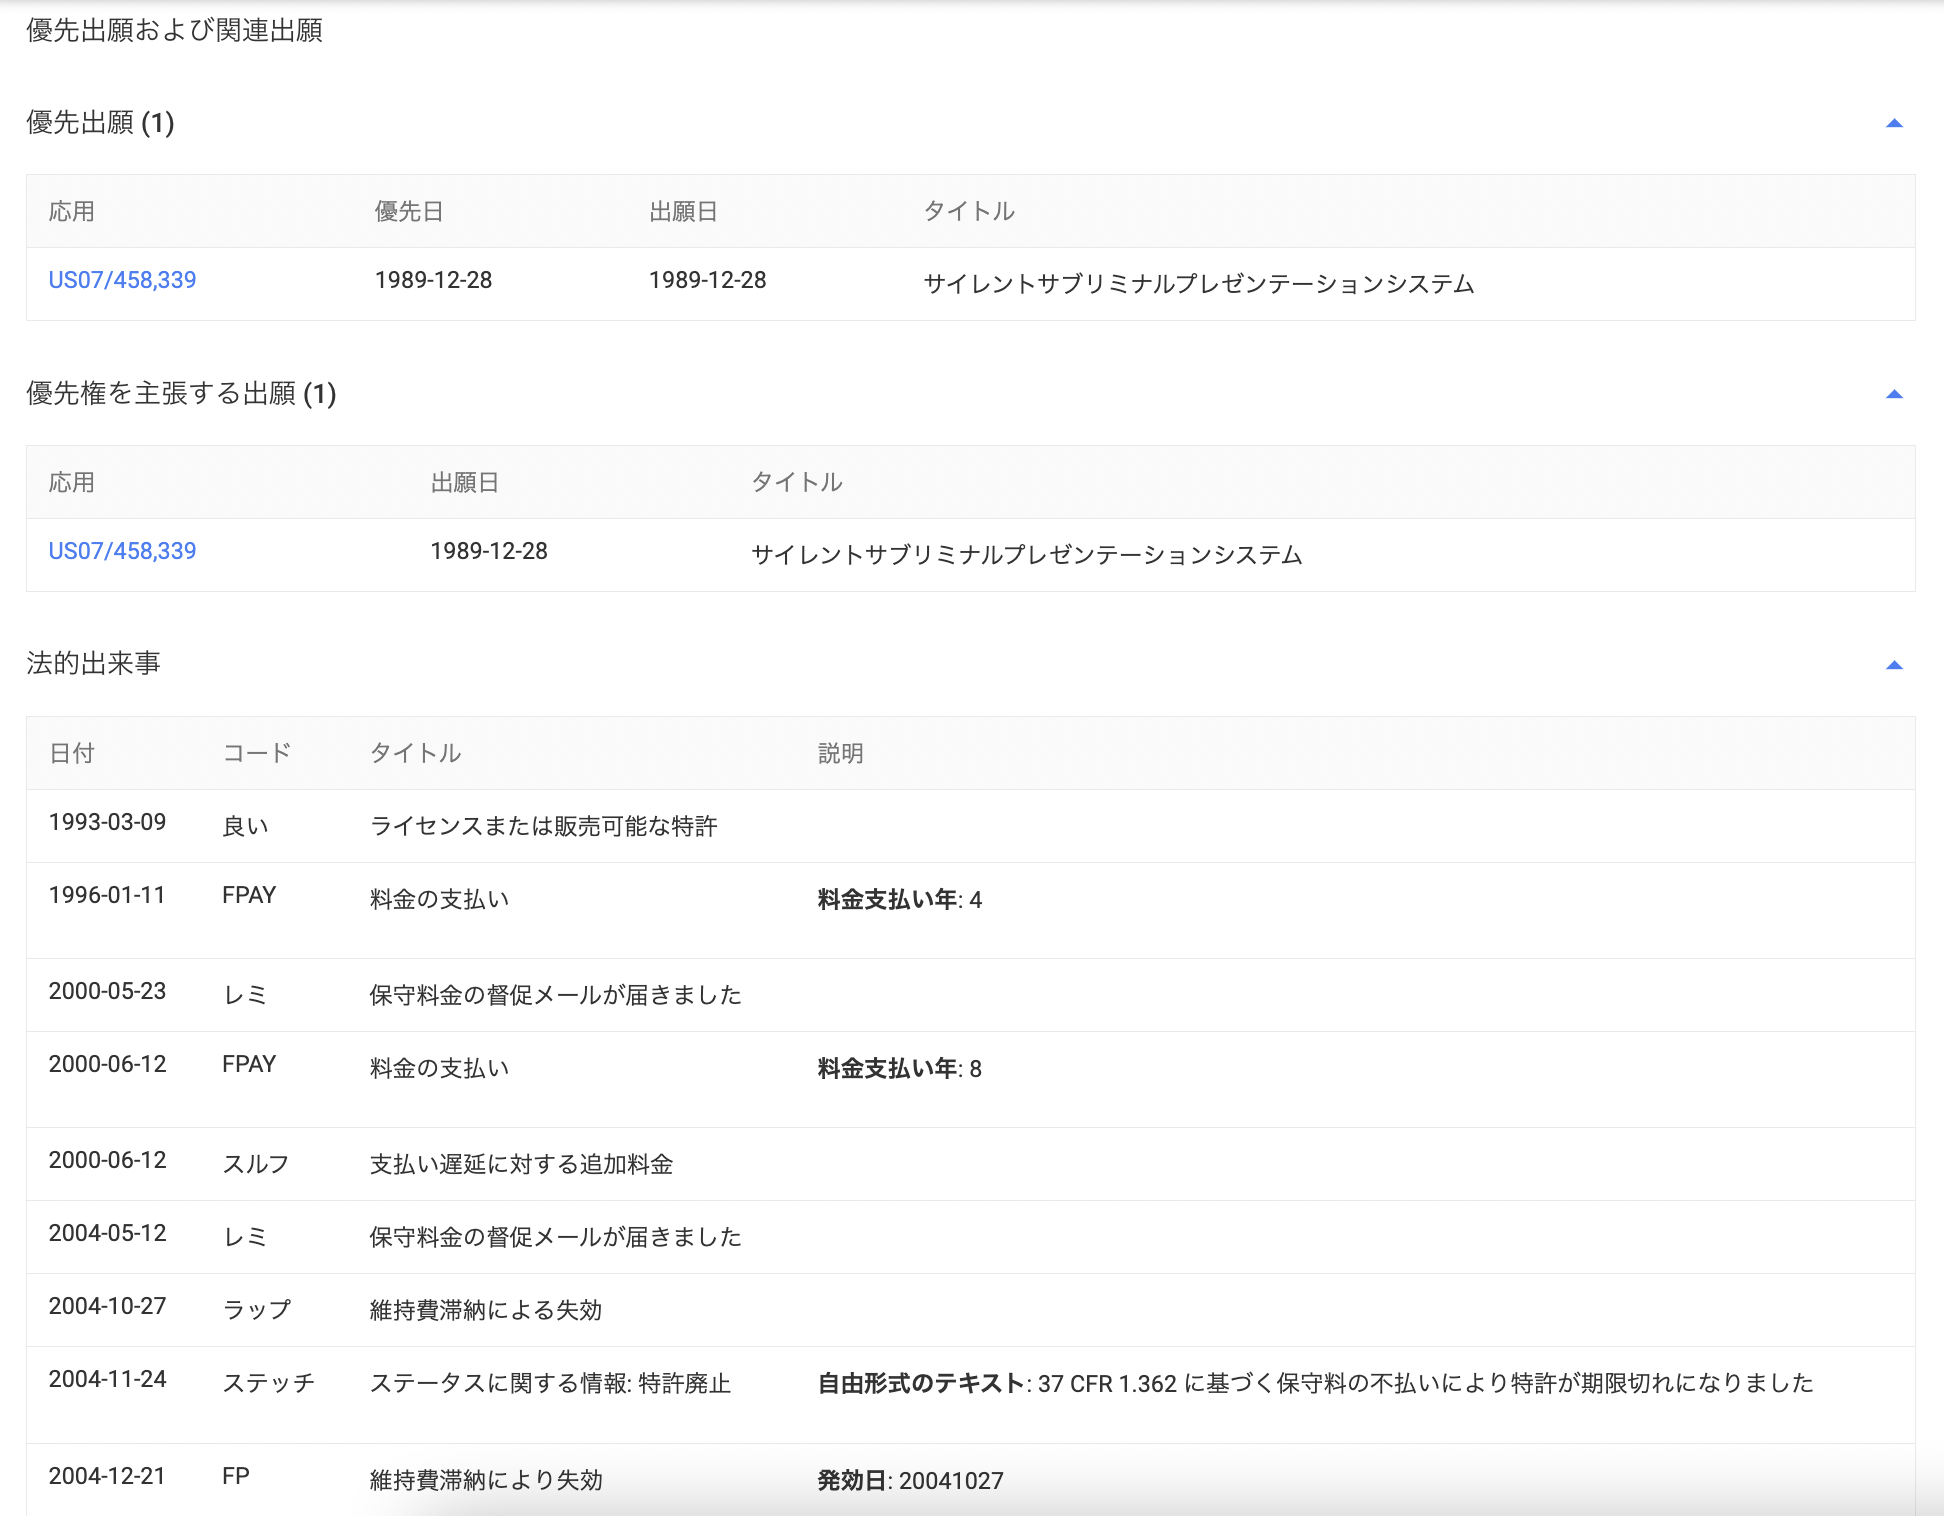Click the 説明 column header
This screenshot has height=1516, width=1944.
(x=840, y=753)
